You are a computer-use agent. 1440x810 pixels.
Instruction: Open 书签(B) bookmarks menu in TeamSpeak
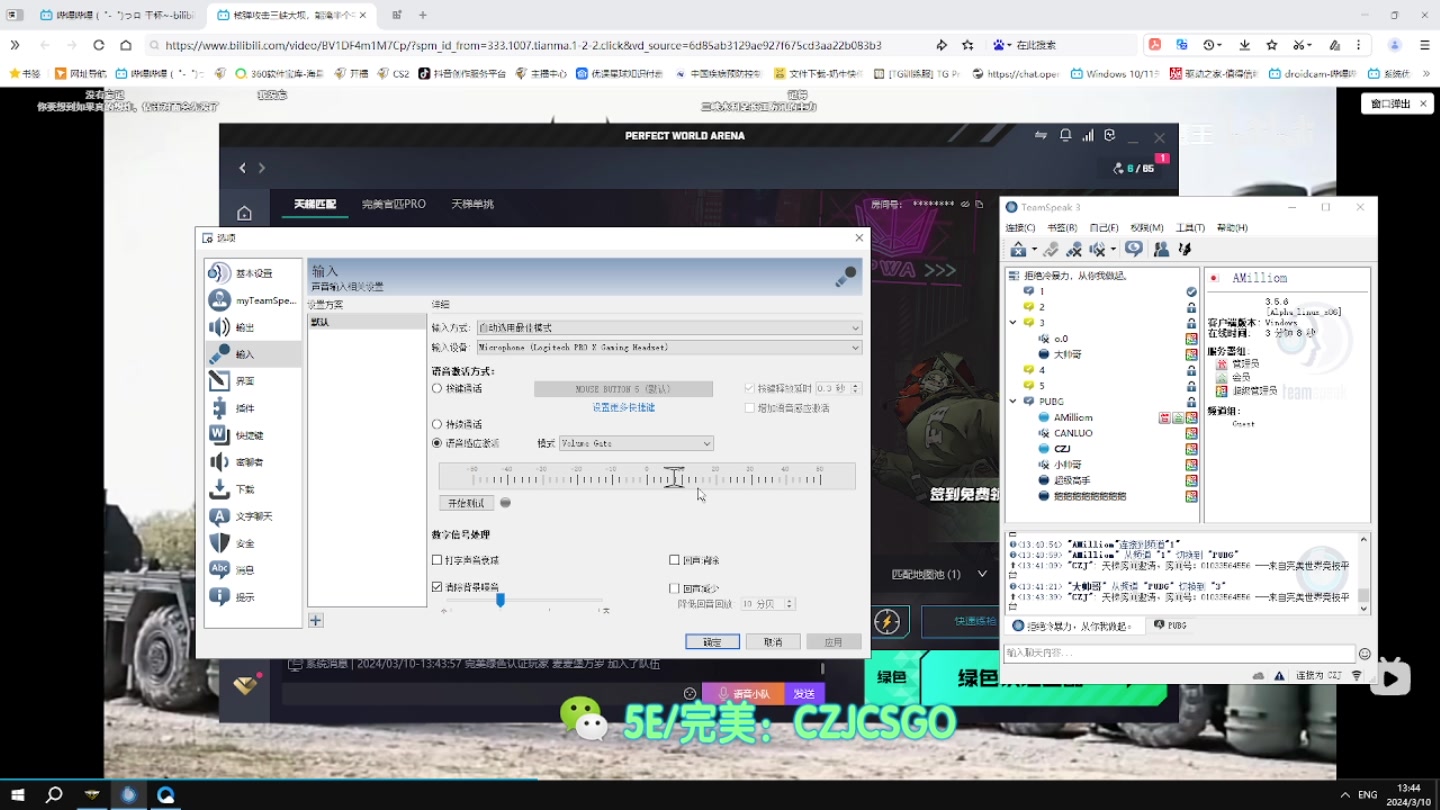click(1062, 228)
